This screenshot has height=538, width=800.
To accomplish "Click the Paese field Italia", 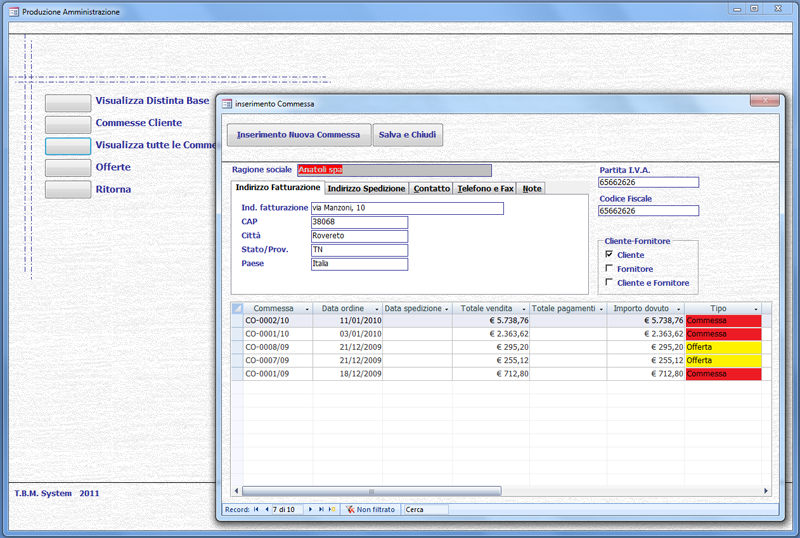I will click(359, 264).
